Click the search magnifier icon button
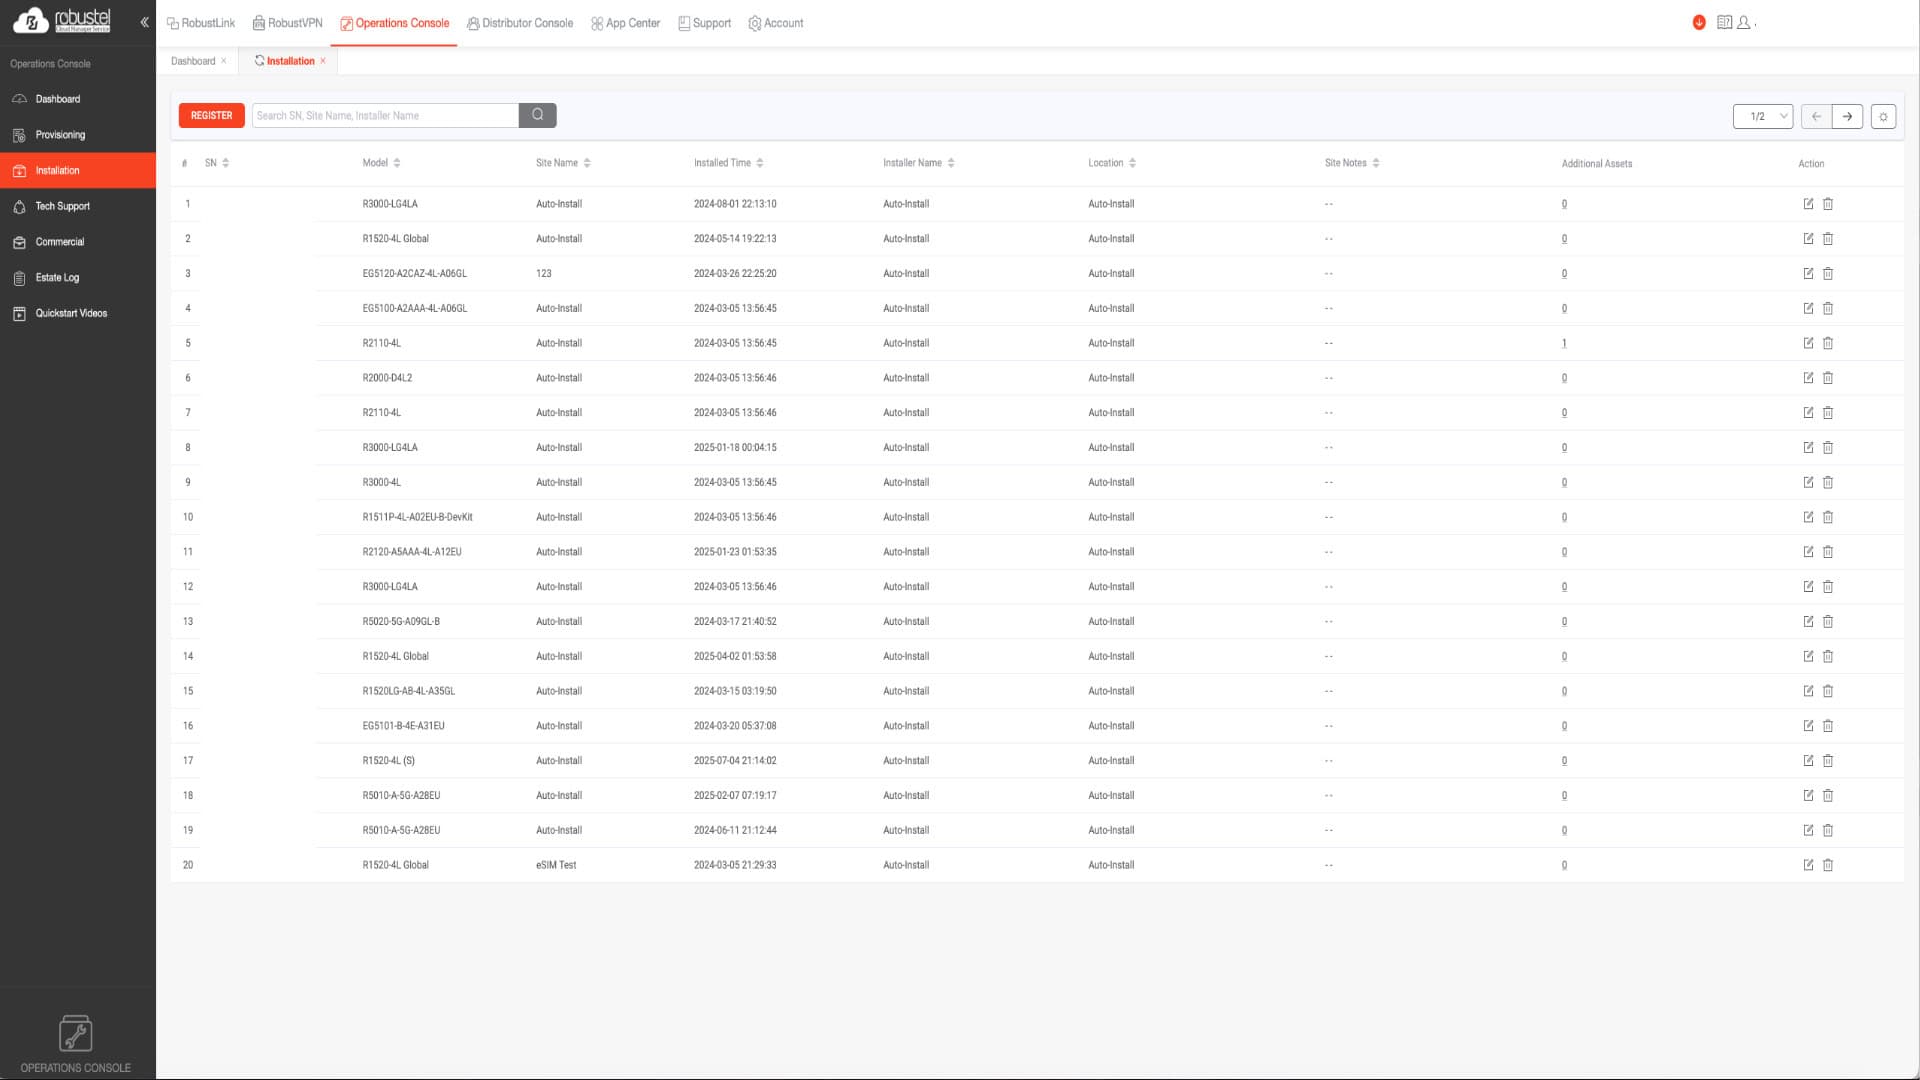 tap(537, 115)
